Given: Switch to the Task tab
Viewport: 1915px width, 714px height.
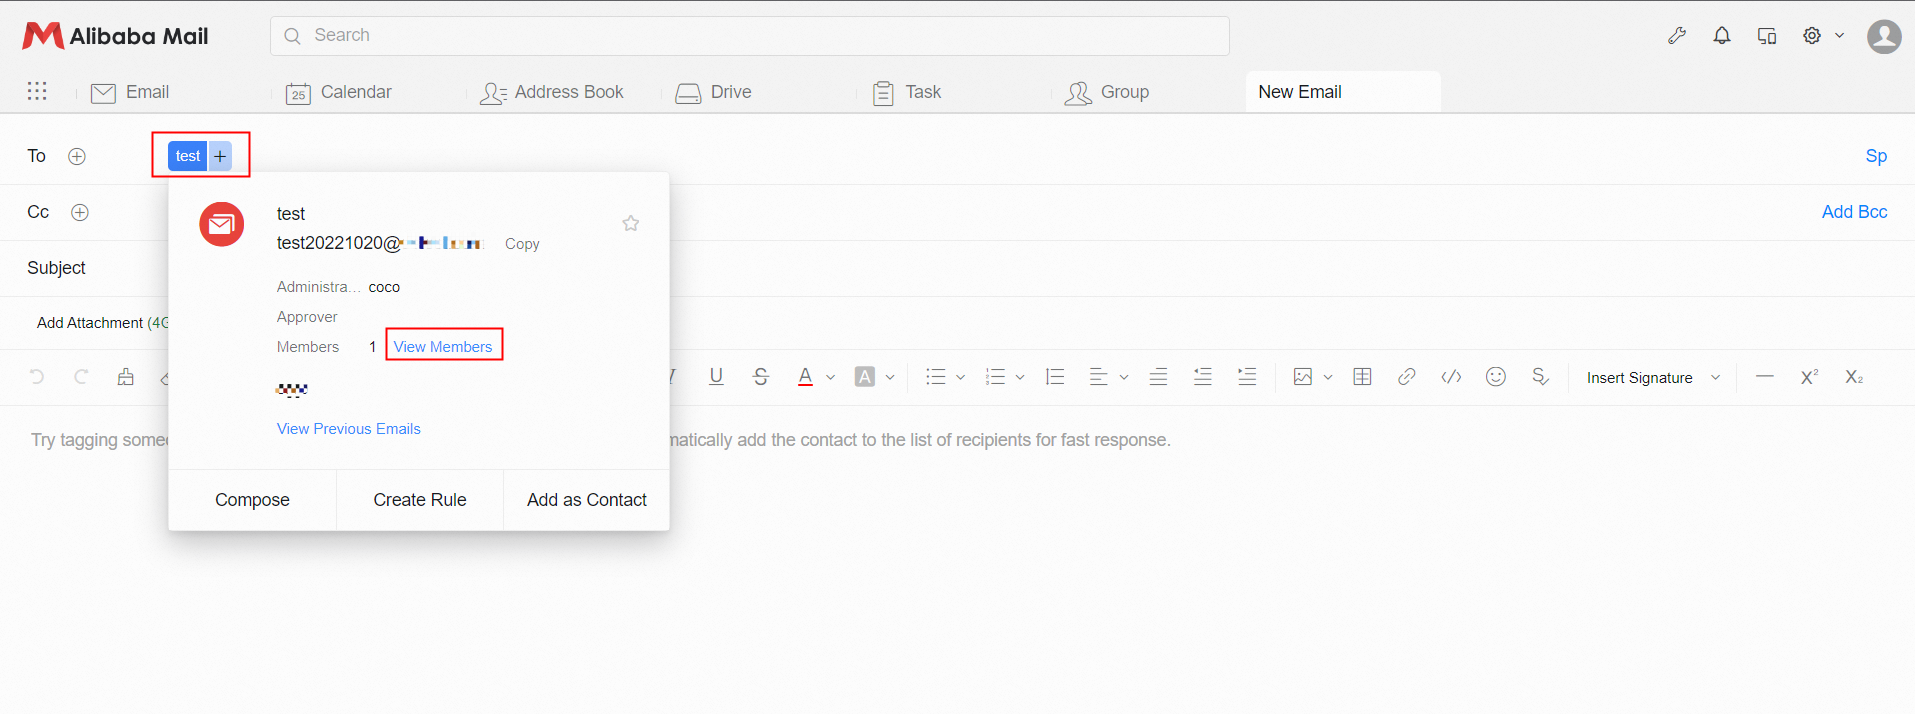Looking at the screenshot, I should [x=906, y=92].
